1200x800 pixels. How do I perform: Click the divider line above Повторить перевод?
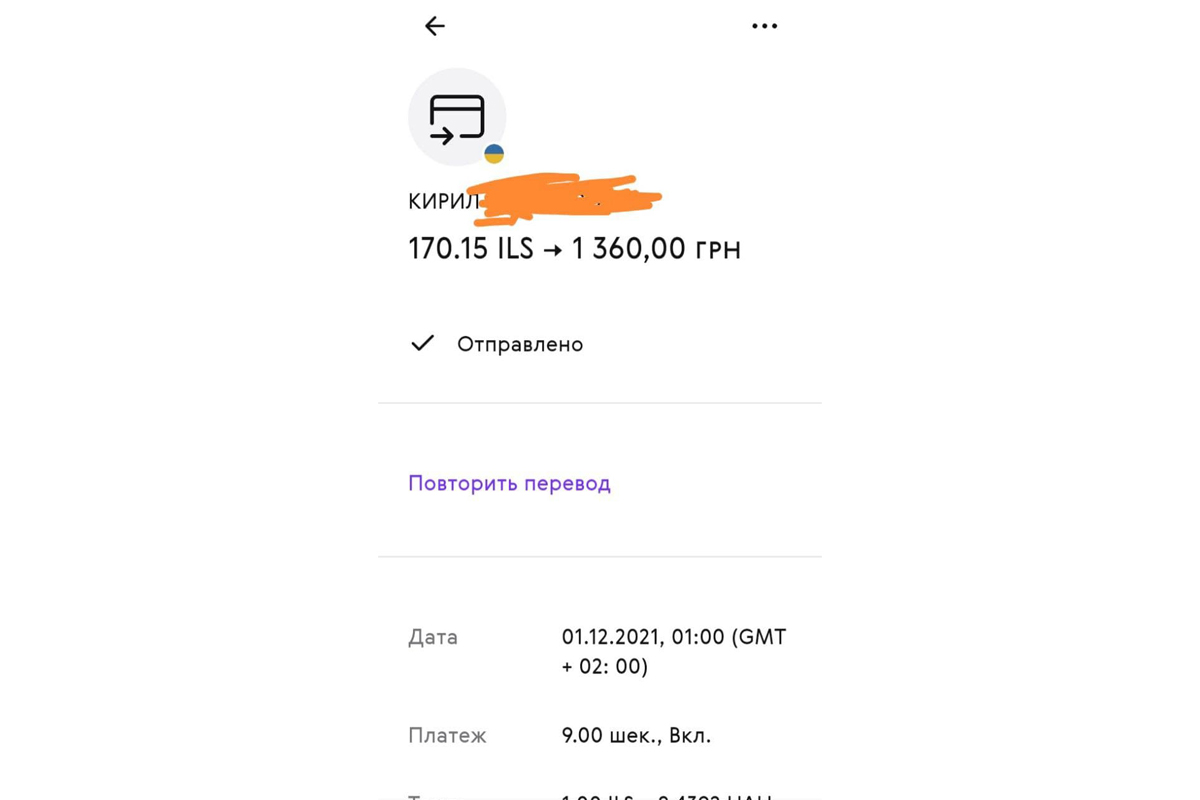pyautogui.click(x=600, y=403)
